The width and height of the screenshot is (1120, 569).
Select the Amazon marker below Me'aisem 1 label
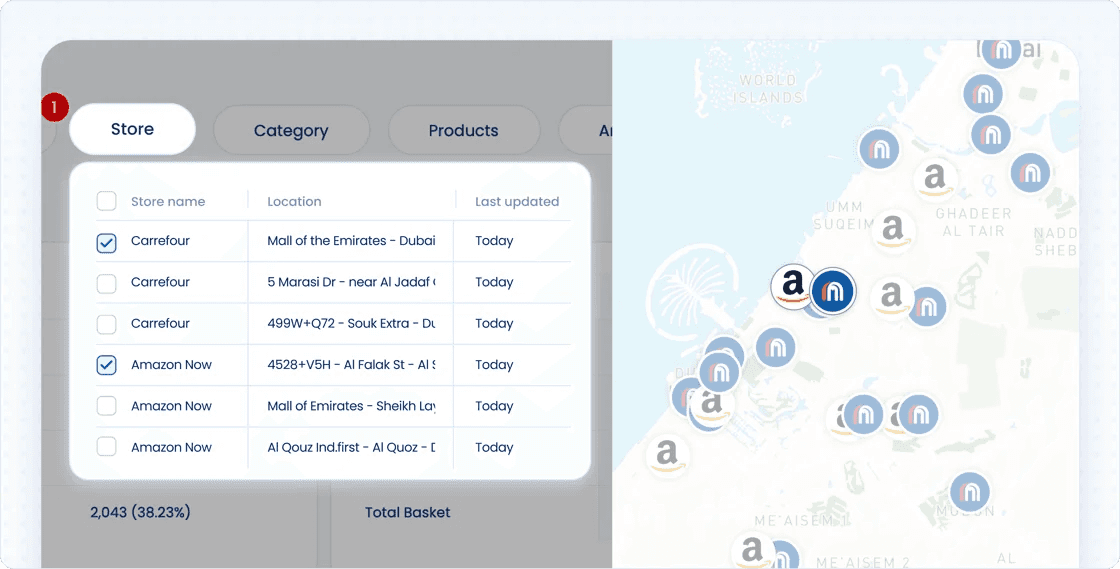(x=751, y=550)
